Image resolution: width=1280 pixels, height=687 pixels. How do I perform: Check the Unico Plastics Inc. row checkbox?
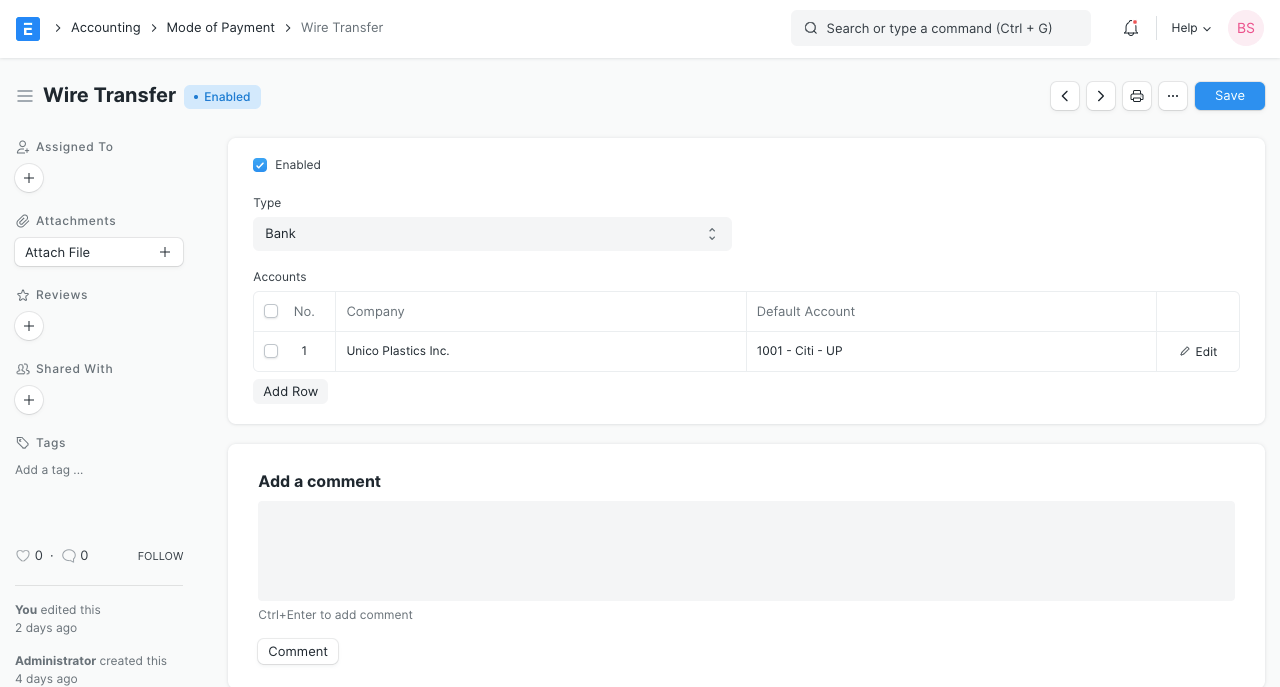pos(271,351)
